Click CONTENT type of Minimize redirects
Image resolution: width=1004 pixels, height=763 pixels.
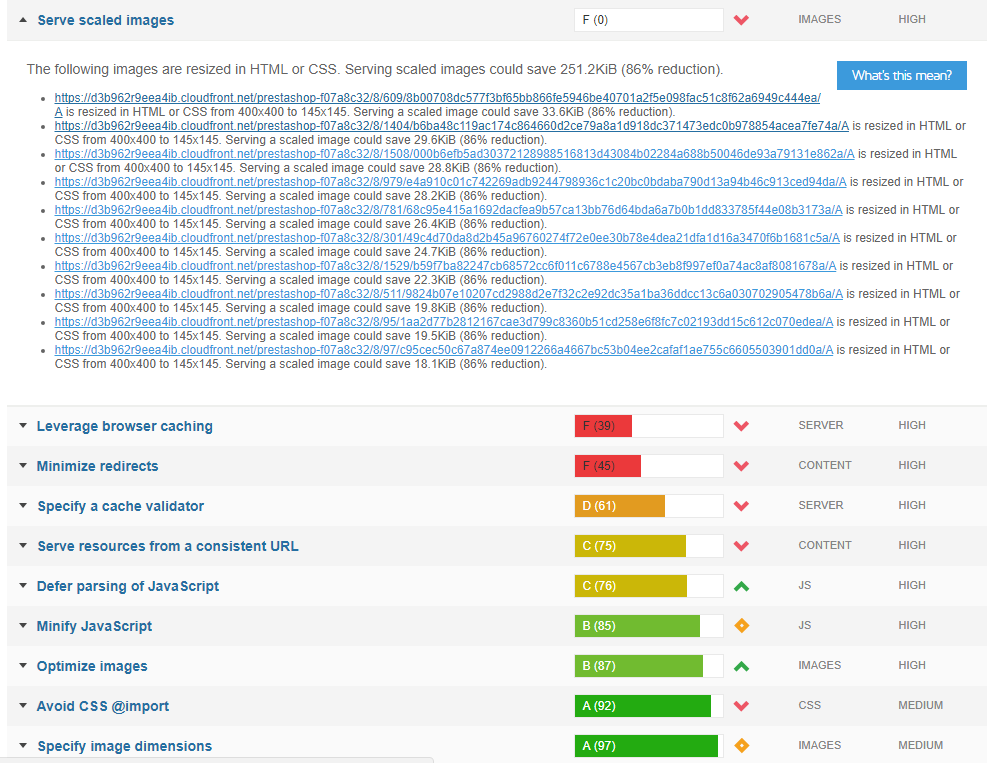[x=825, y=465]
